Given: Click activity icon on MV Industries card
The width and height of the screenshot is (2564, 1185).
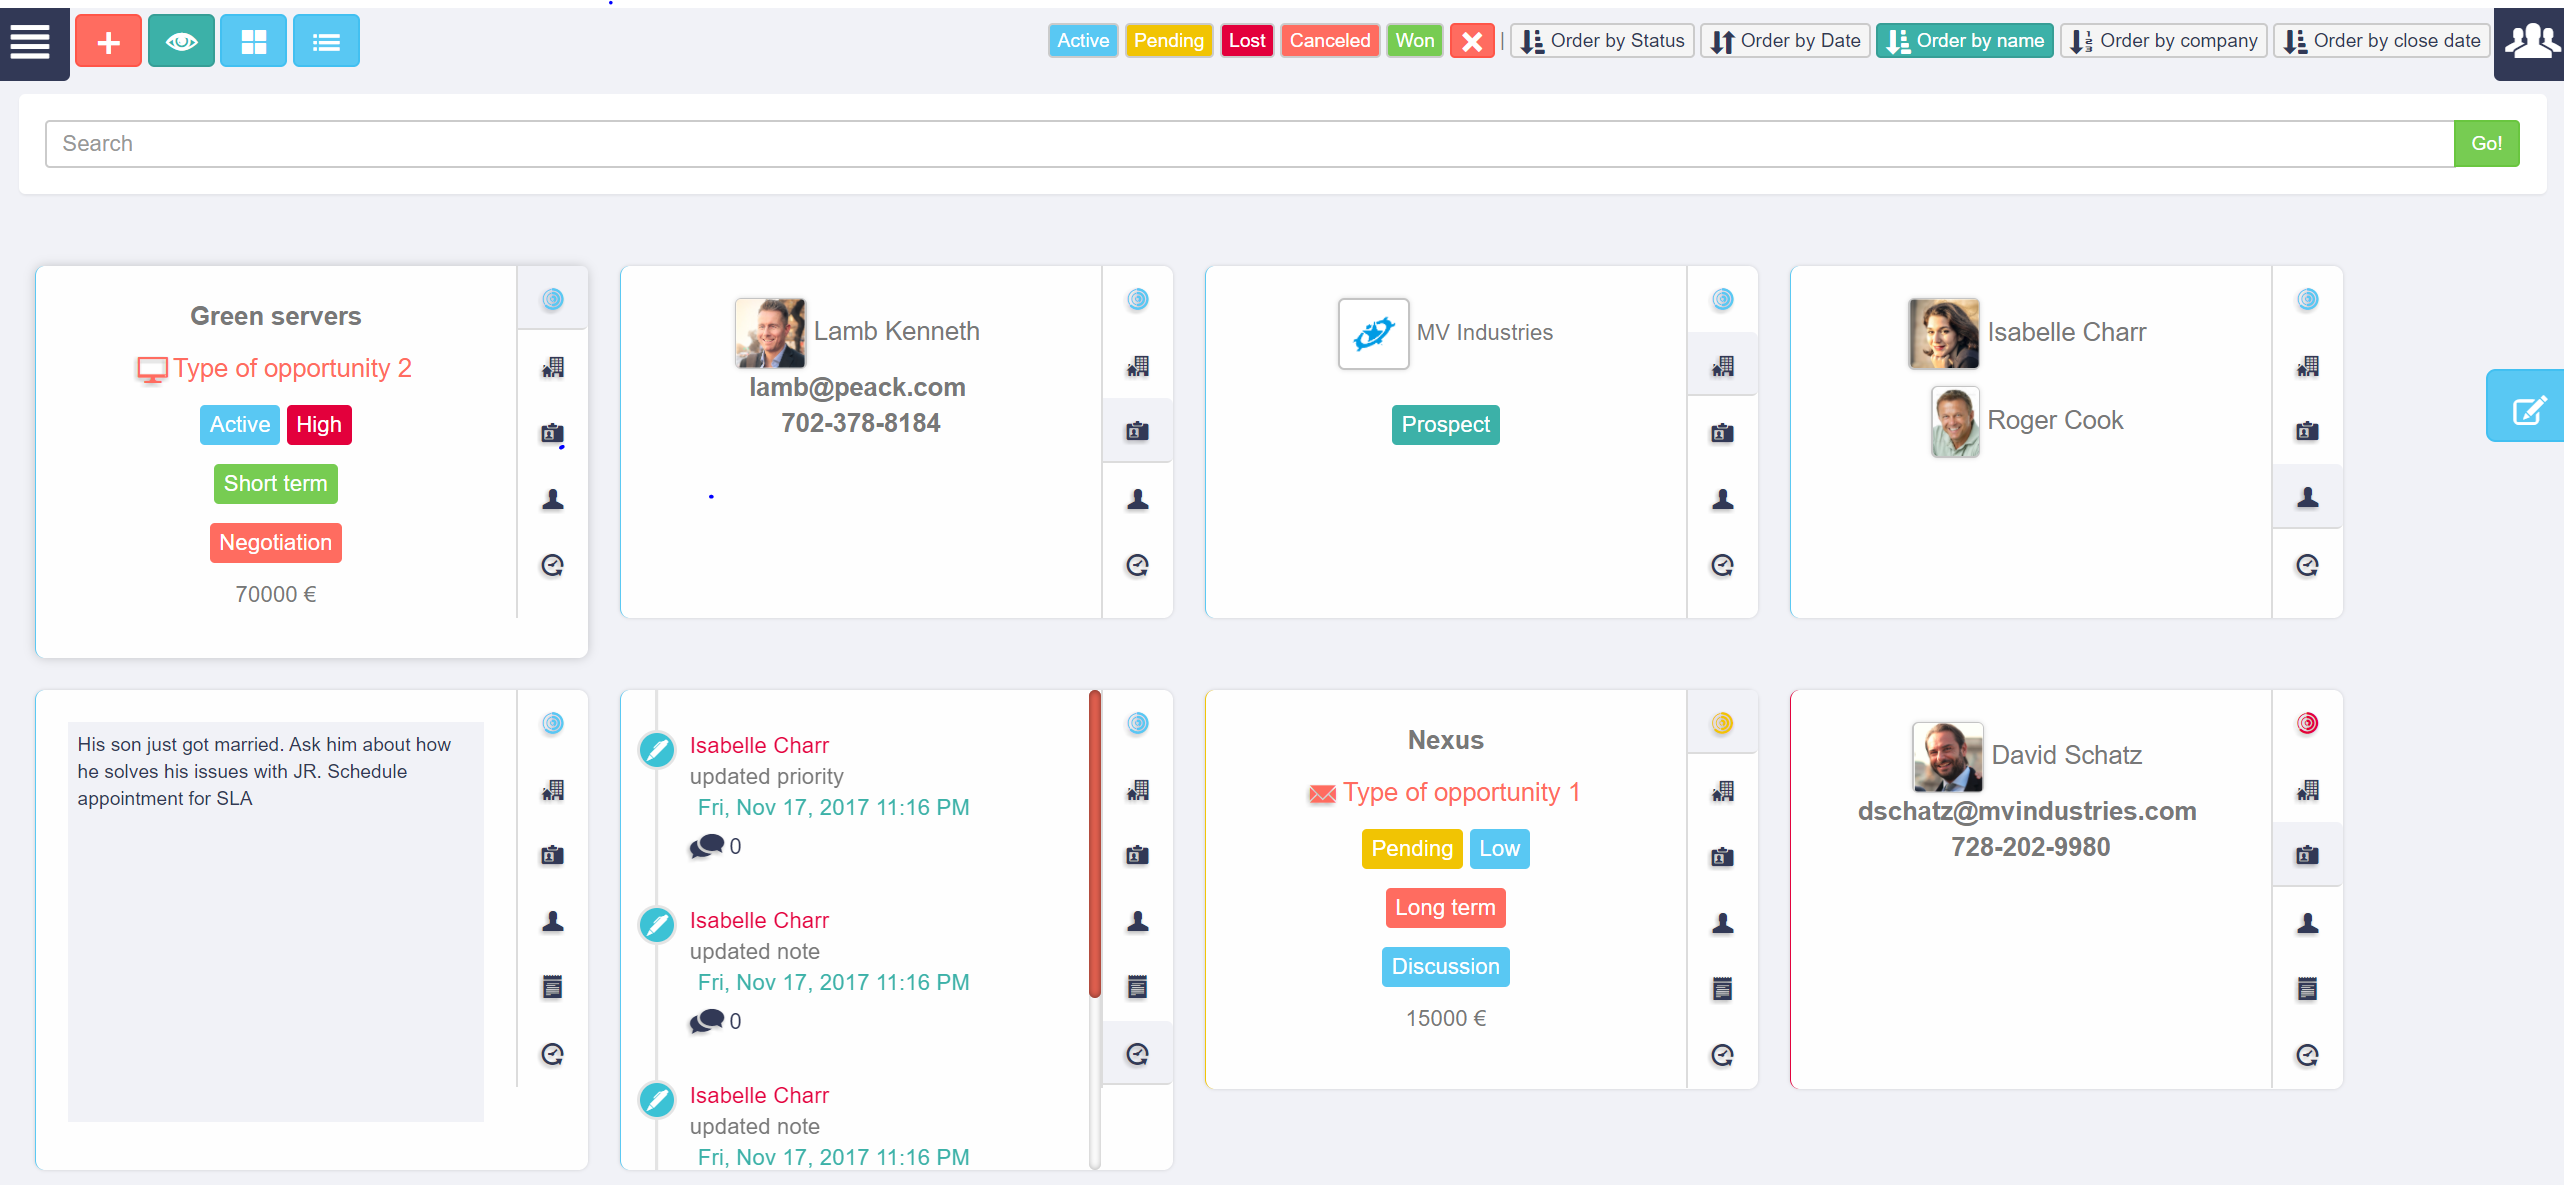Looking at the screenshot, I should tap(1723, 566).
